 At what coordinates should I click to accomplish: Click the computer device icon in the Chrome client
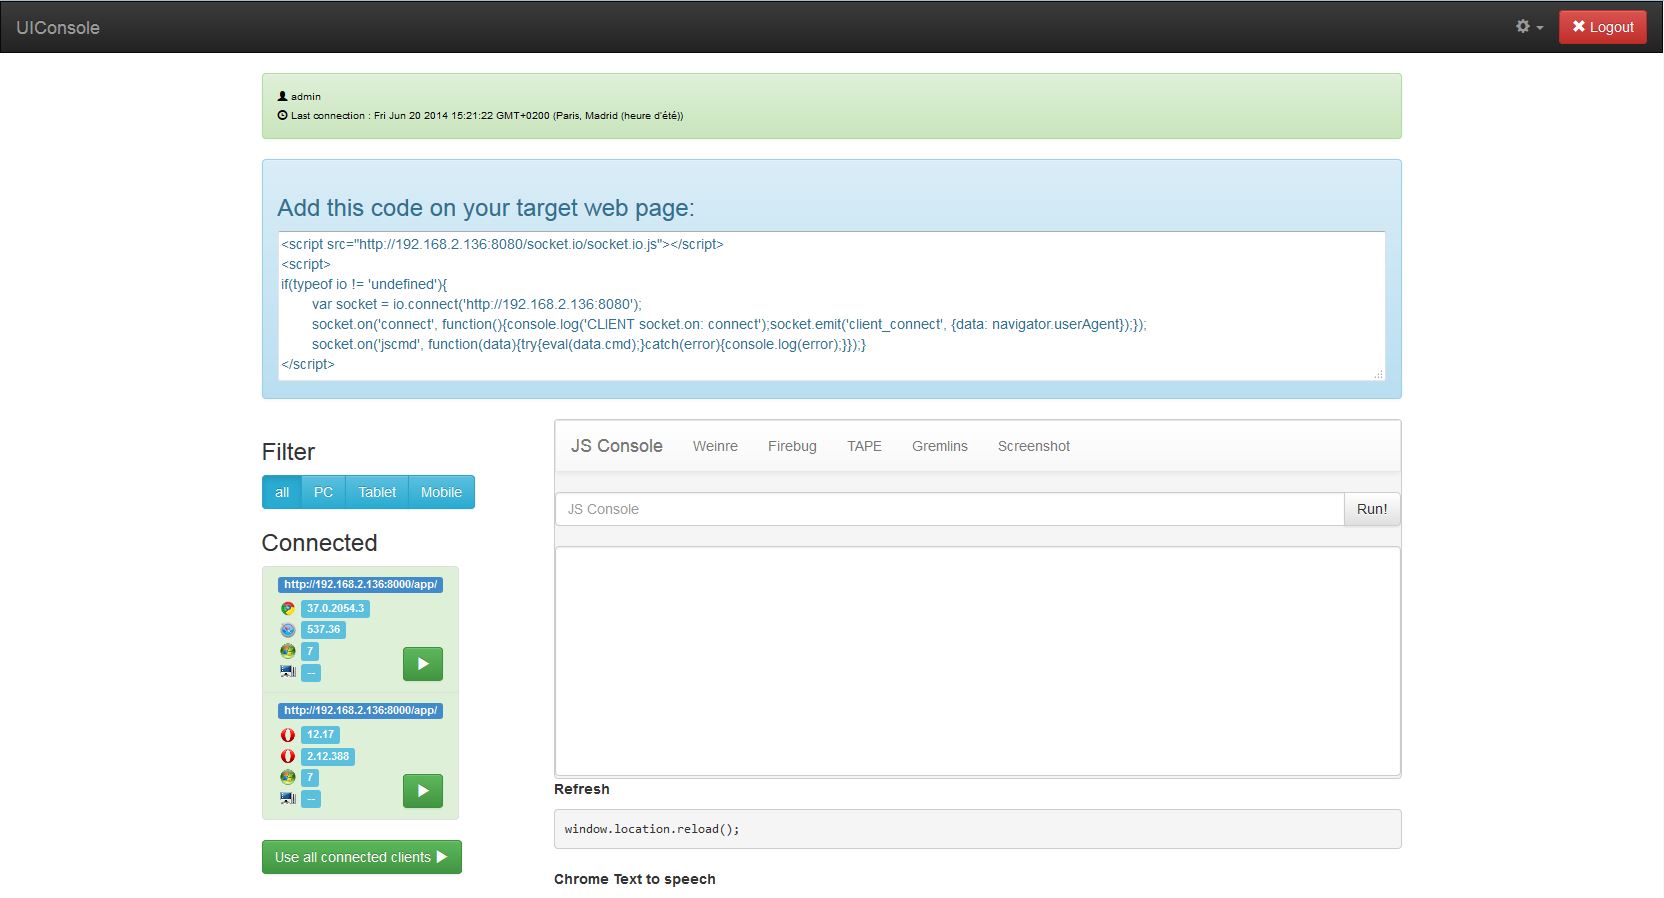click(x=288, y=672)
